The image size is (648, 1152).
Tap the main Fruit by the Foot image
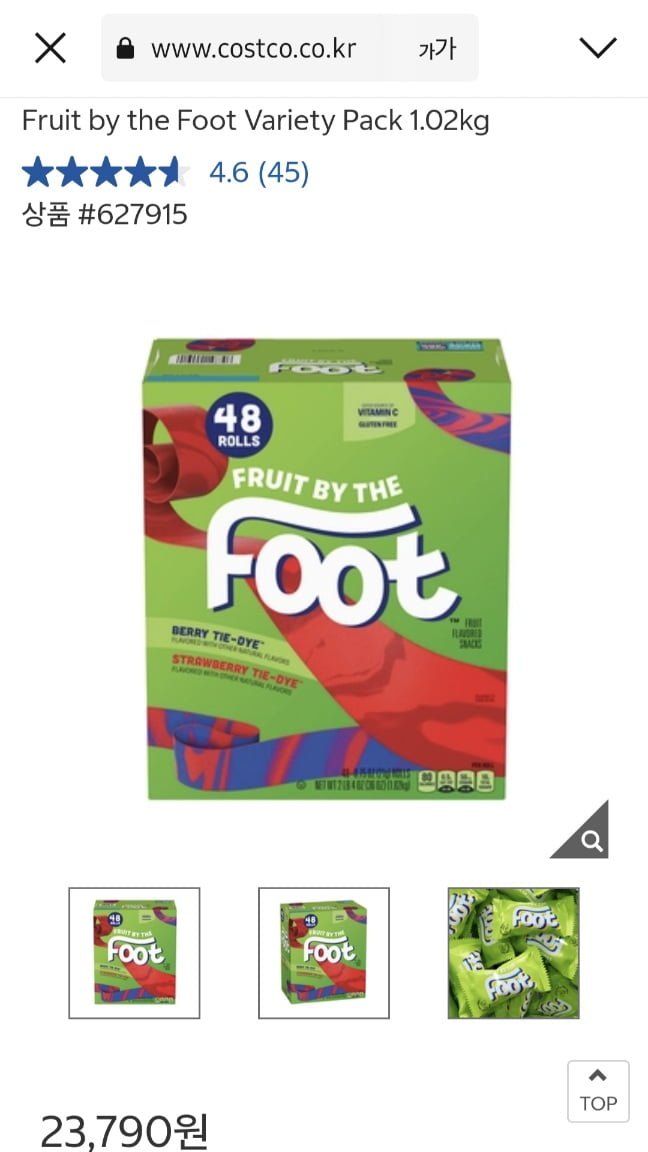point(327,569)
